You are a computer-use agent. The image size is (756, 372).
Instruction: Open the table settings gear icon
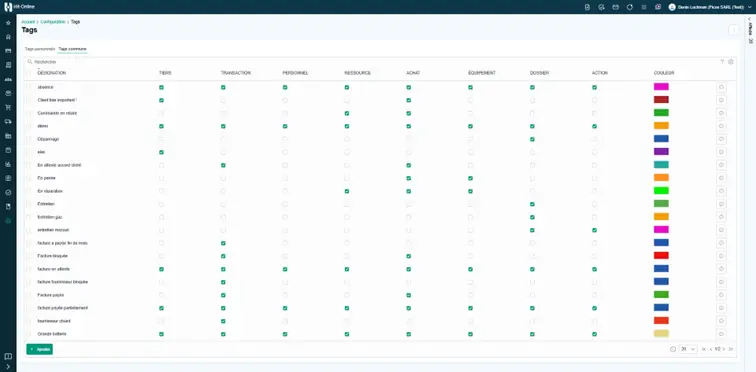(x=731, y=62)
